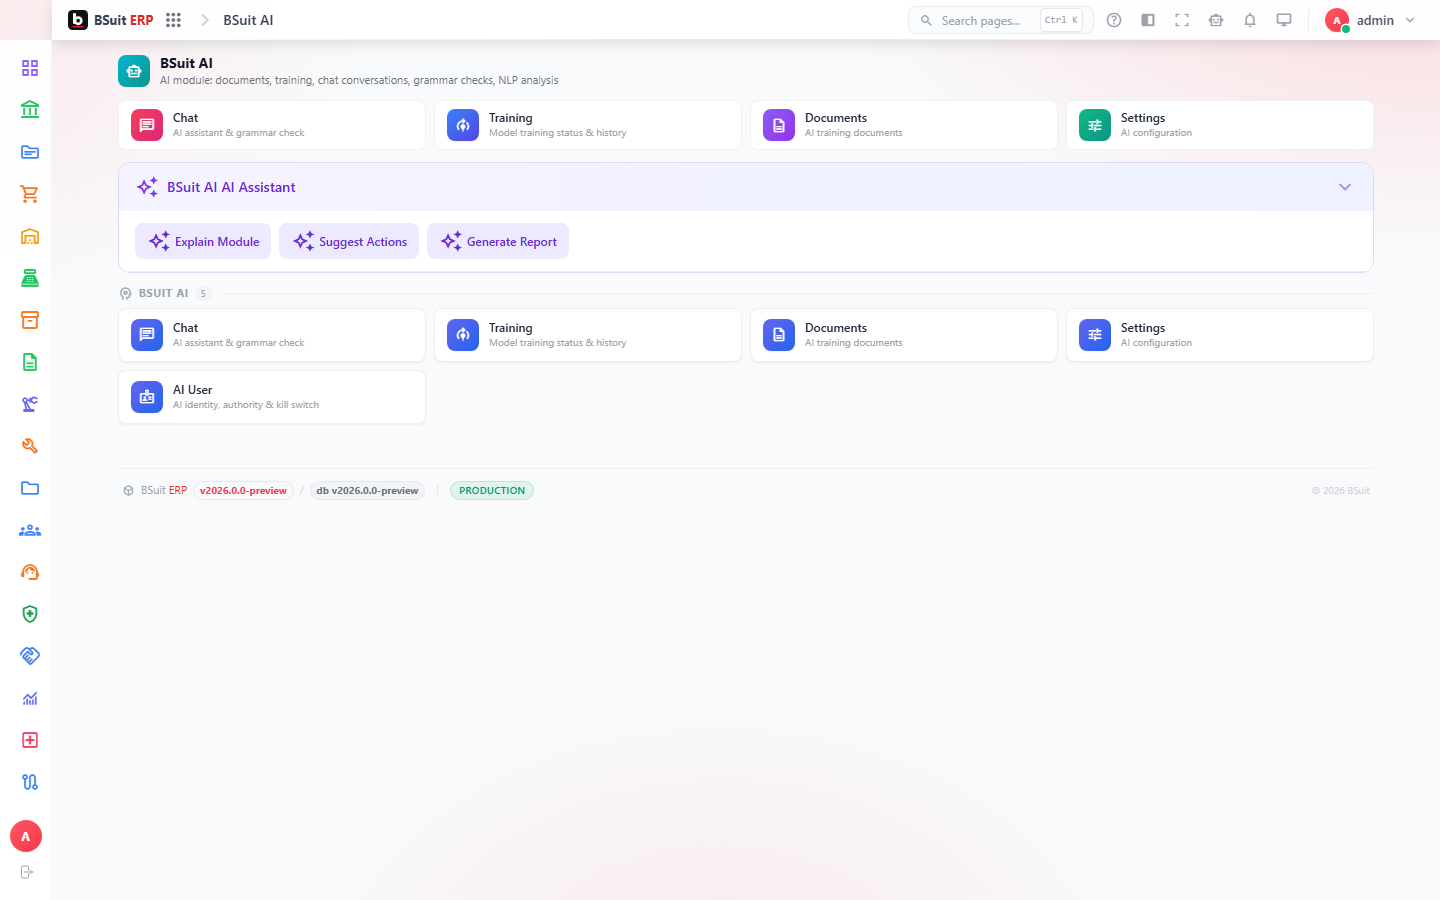Image resolution: width=1440 pixels, height=900 pixels.
Task: Open the admin user dropdown menu
Action: tap(1370, 20)
